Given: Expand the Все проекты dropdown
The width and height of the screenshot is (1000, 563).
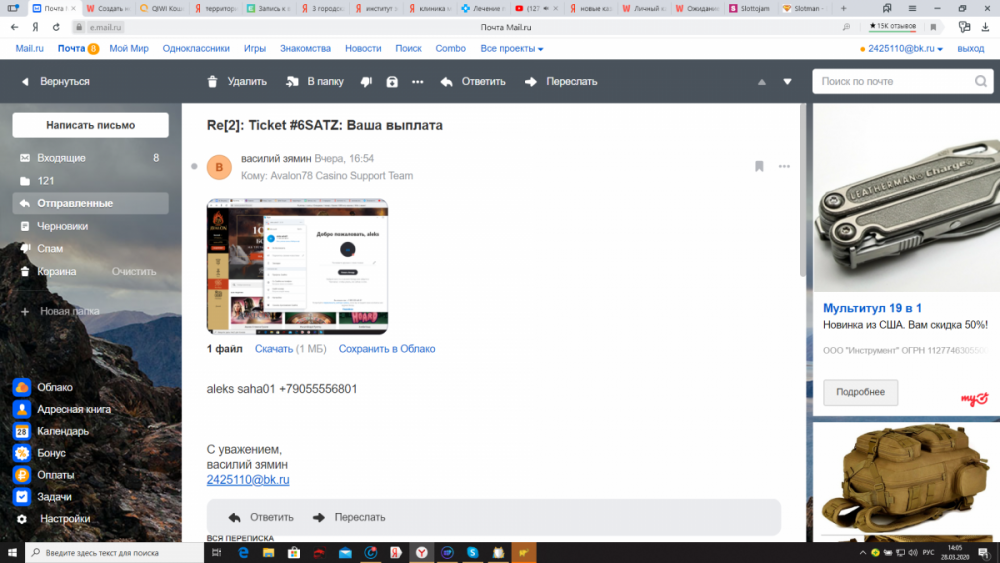Looking at the screenshot, I should pyautogui.click(x=511, y=48).
